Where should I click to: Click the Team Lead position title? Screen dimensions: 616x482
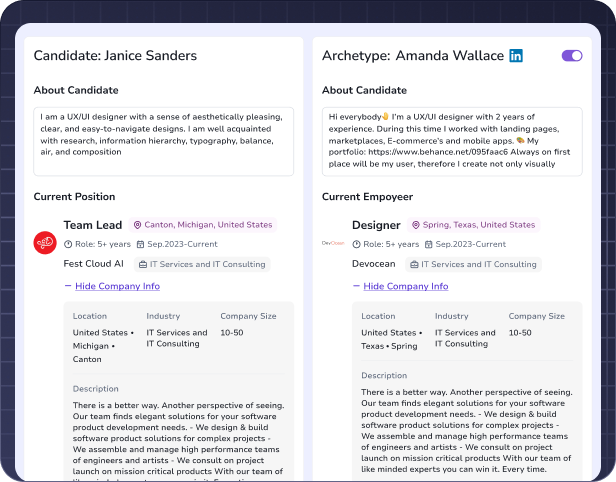93,225
